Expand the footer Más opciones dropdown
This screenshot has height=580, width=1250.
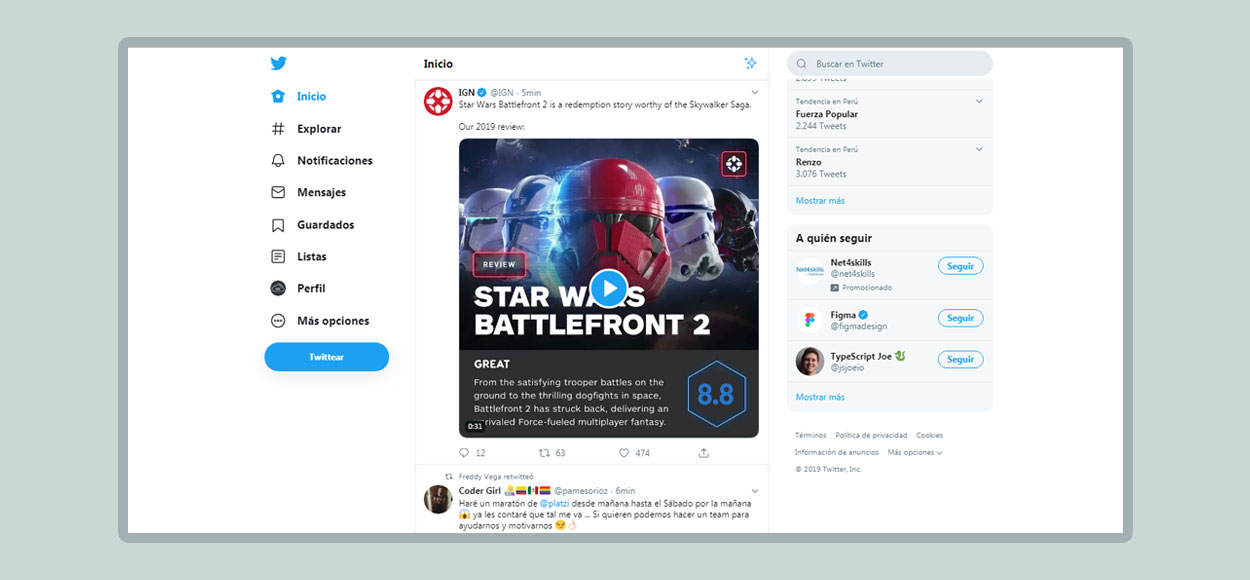pyautogui.click(x=915, y=453)
